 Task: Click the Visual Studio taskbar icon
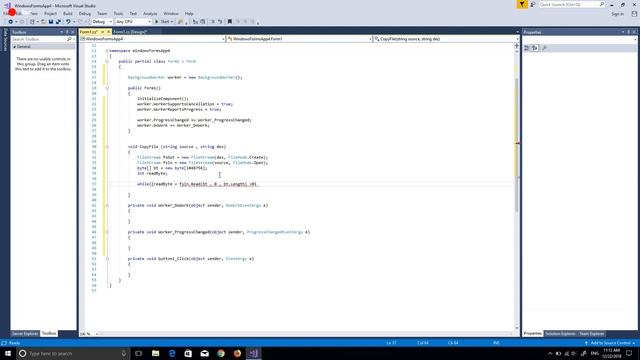tap(253, 353)
